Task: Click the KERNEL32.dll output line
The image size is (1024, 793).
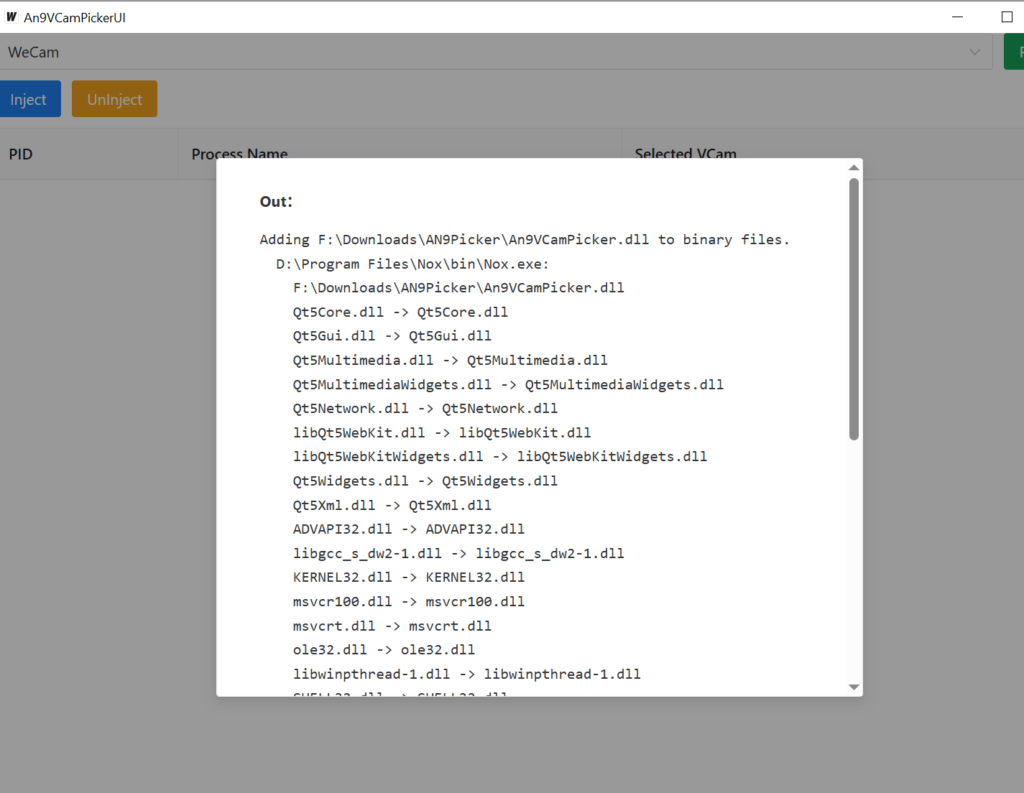Action: (408, 577)
